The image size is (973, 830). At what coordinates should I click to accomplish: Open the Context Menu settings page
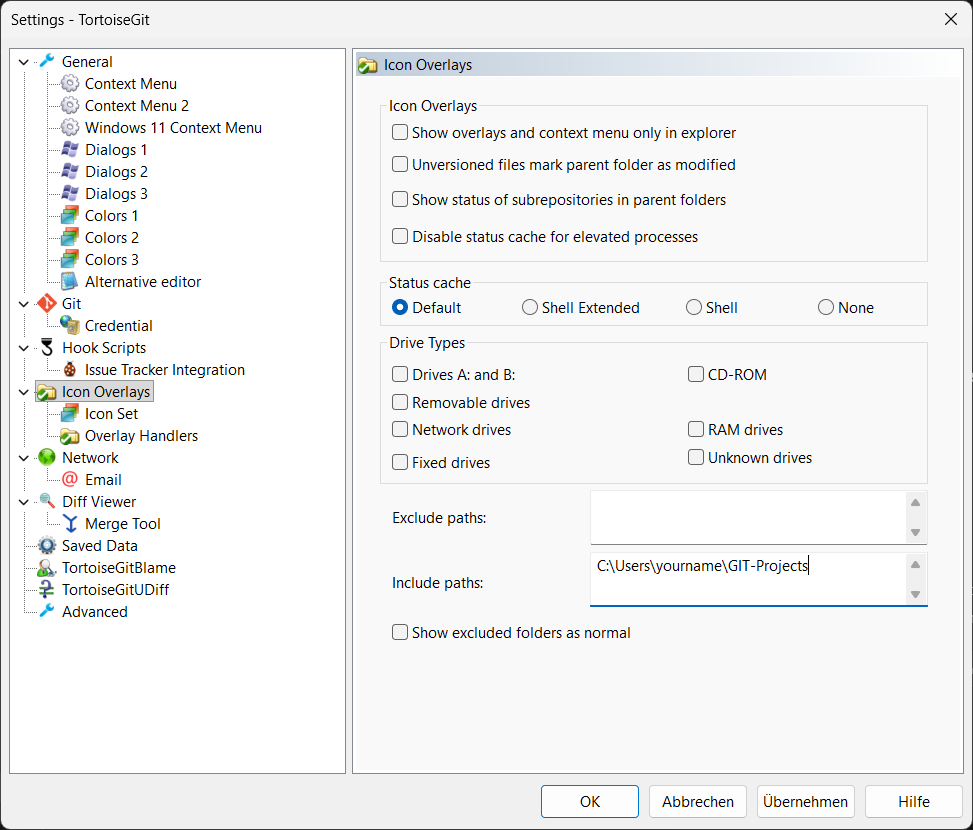(x=130, y=84)
